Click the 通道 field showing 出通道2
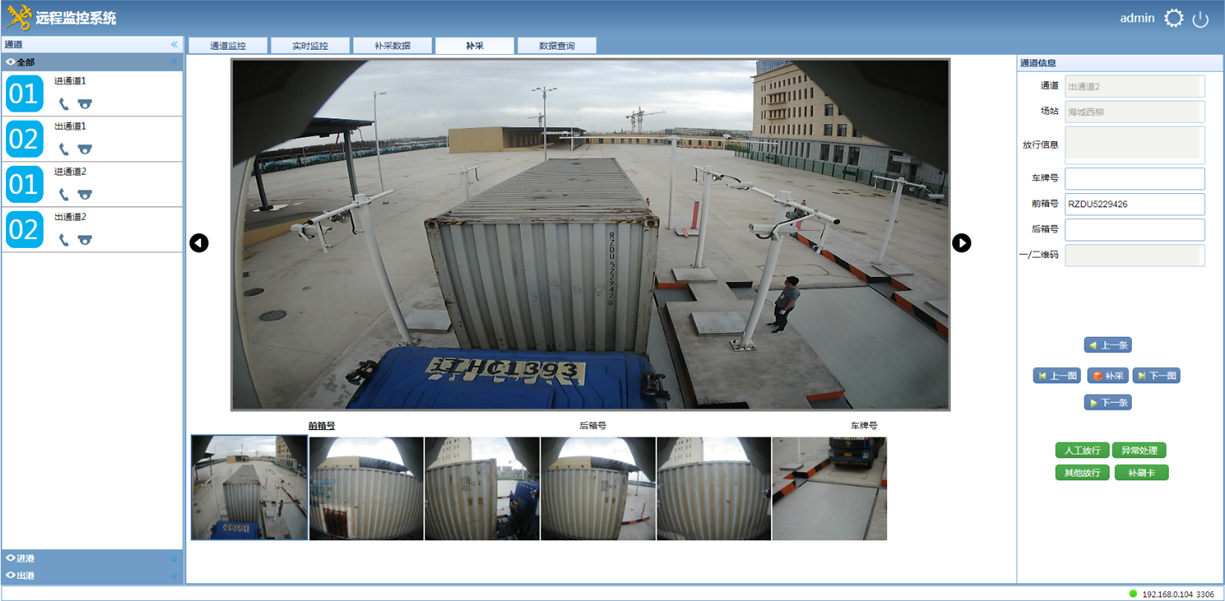The height and width of the screenshot is (601, 1225). tap(1135, 86)
